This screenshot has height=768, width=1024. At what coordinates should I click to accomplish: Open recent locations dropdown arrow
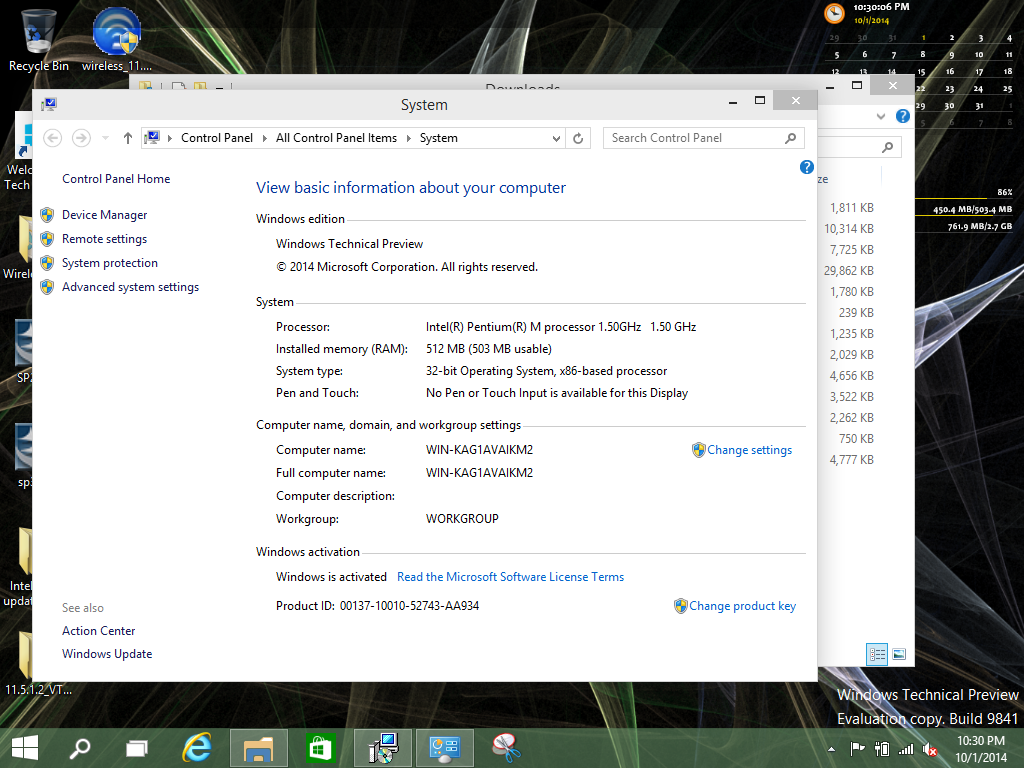(x=105, y=138)
